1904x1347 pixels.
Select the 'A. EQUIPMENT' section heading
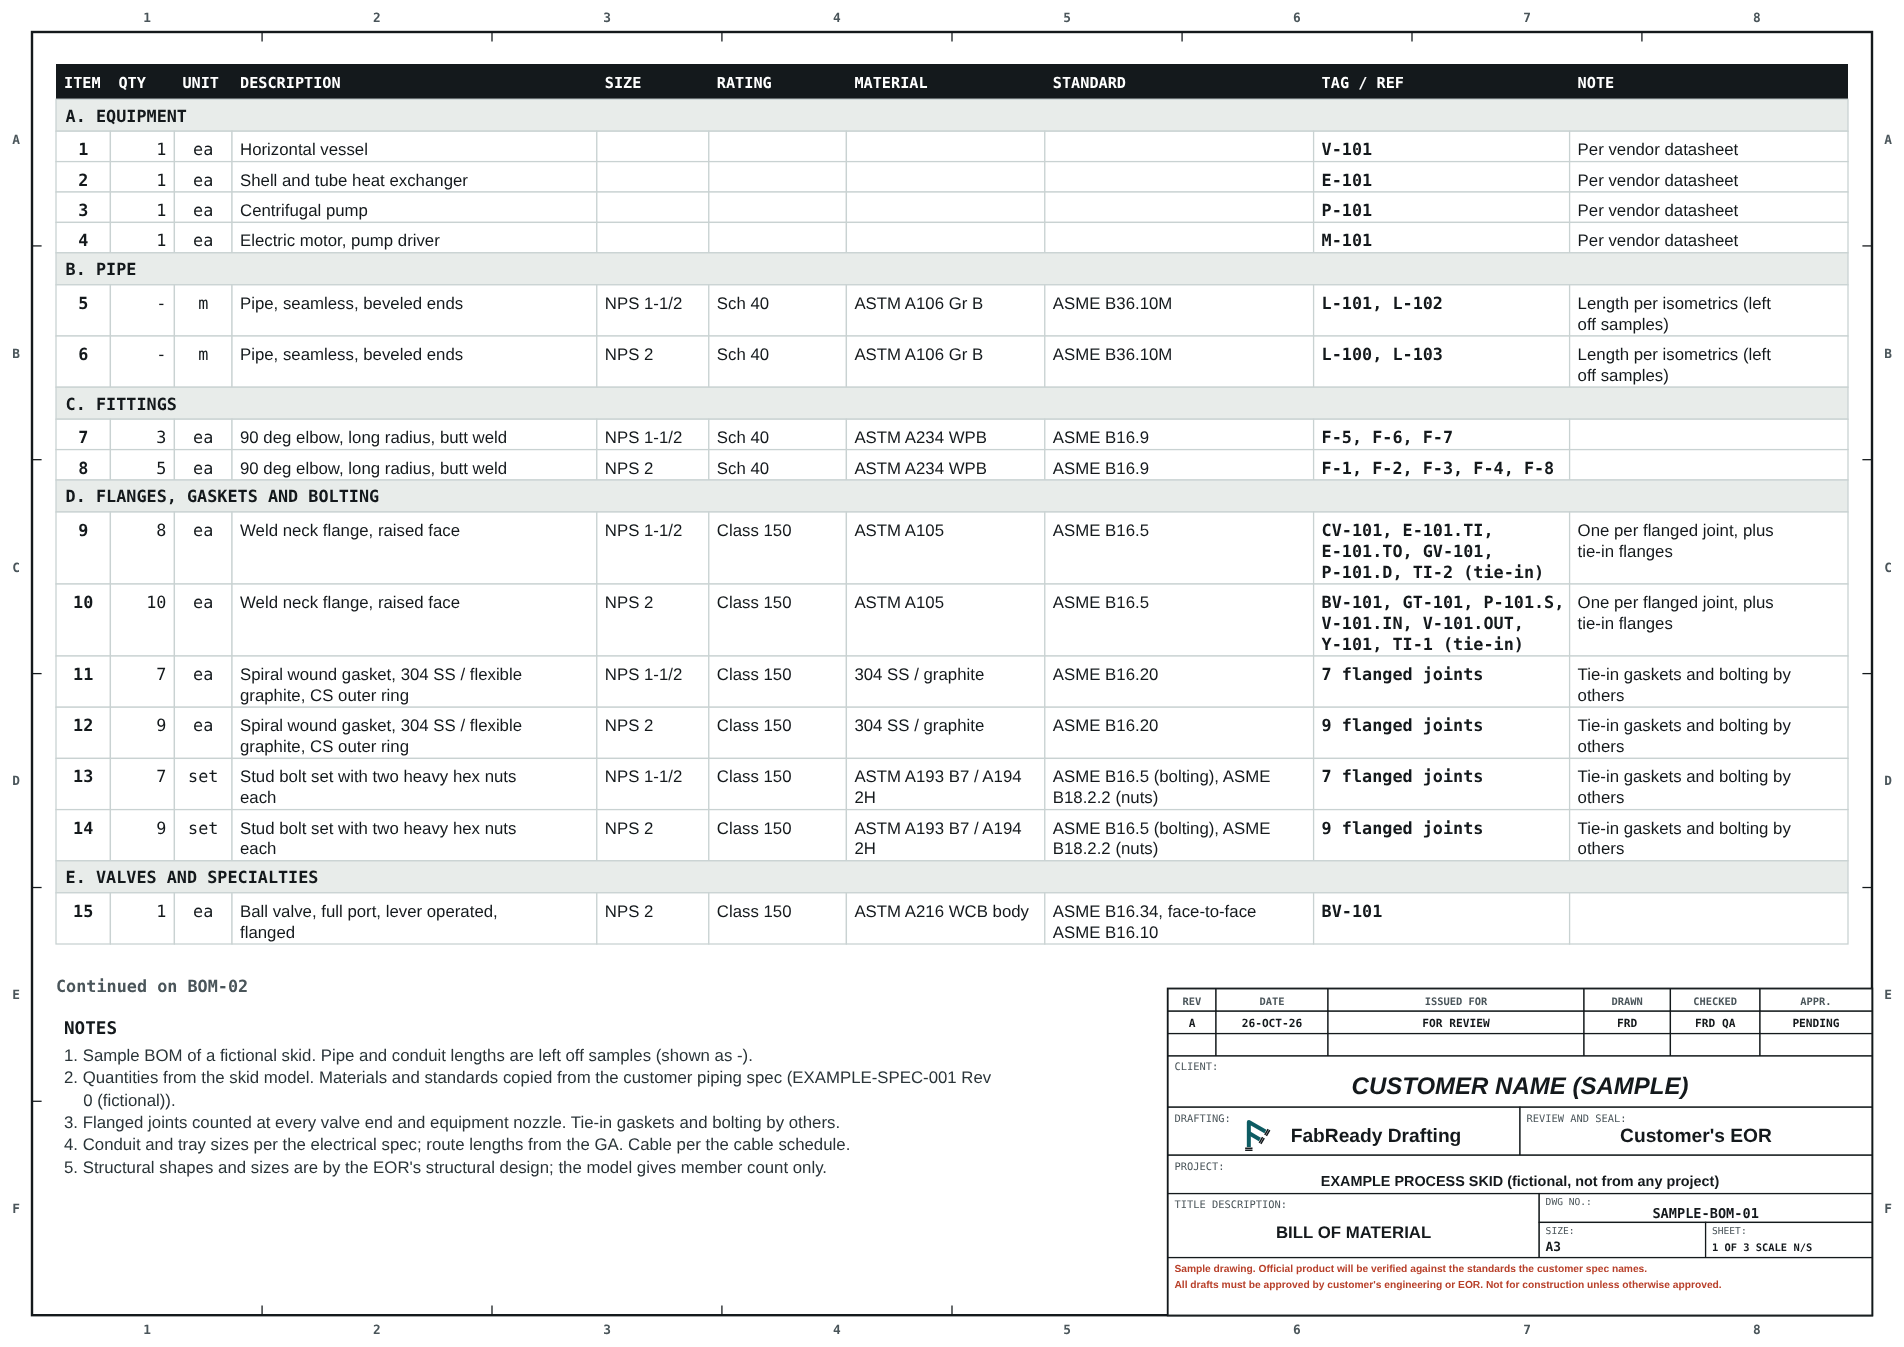click(126, 116)
